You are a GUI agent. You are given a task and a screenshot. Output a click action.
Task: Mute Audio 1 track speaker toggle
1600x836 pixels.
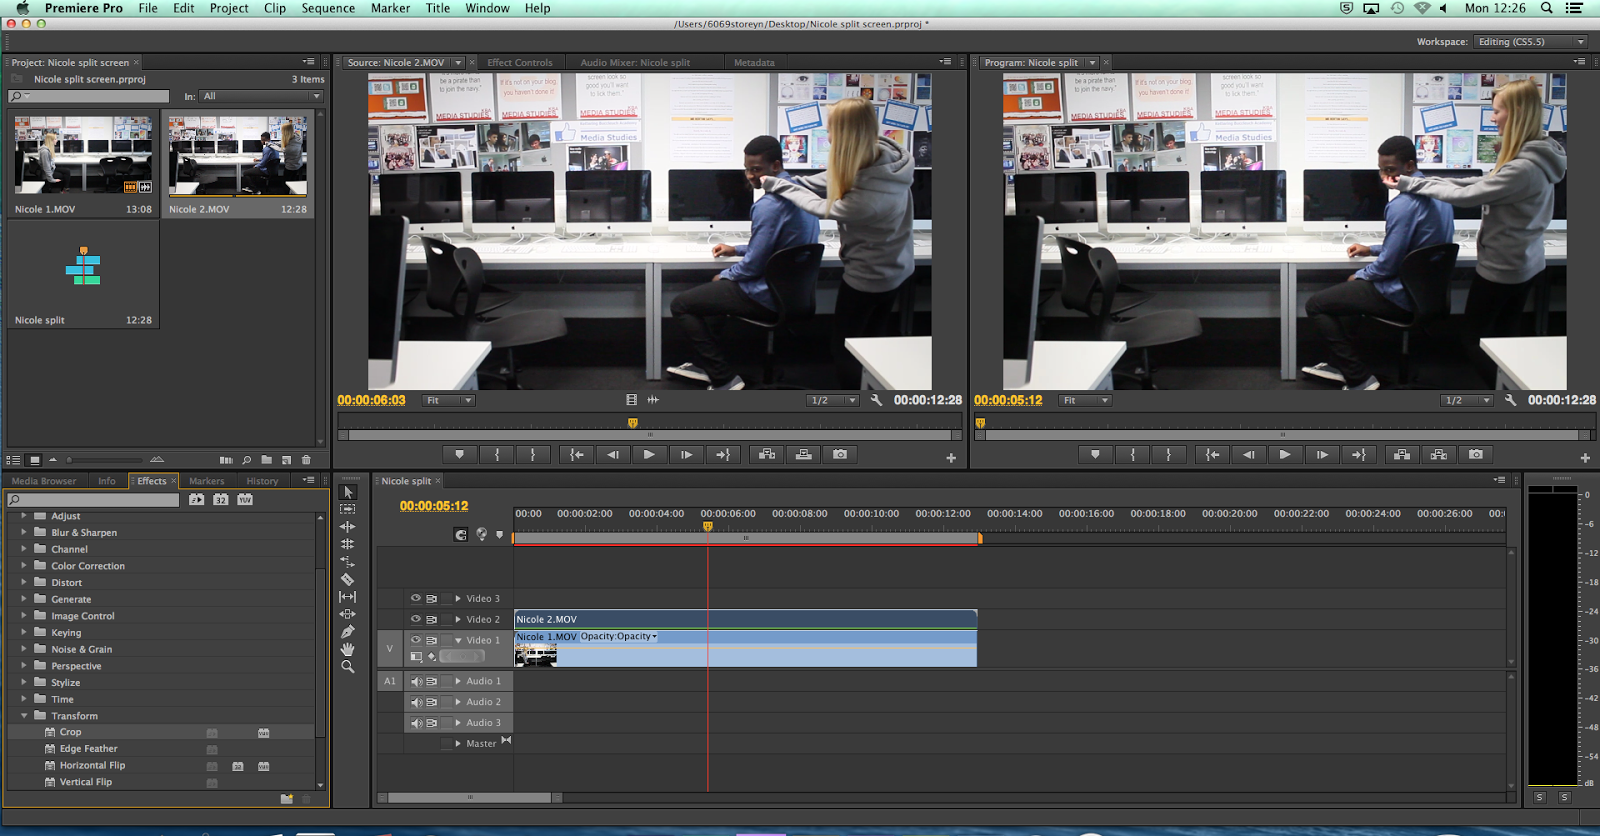tap(417, 681)
